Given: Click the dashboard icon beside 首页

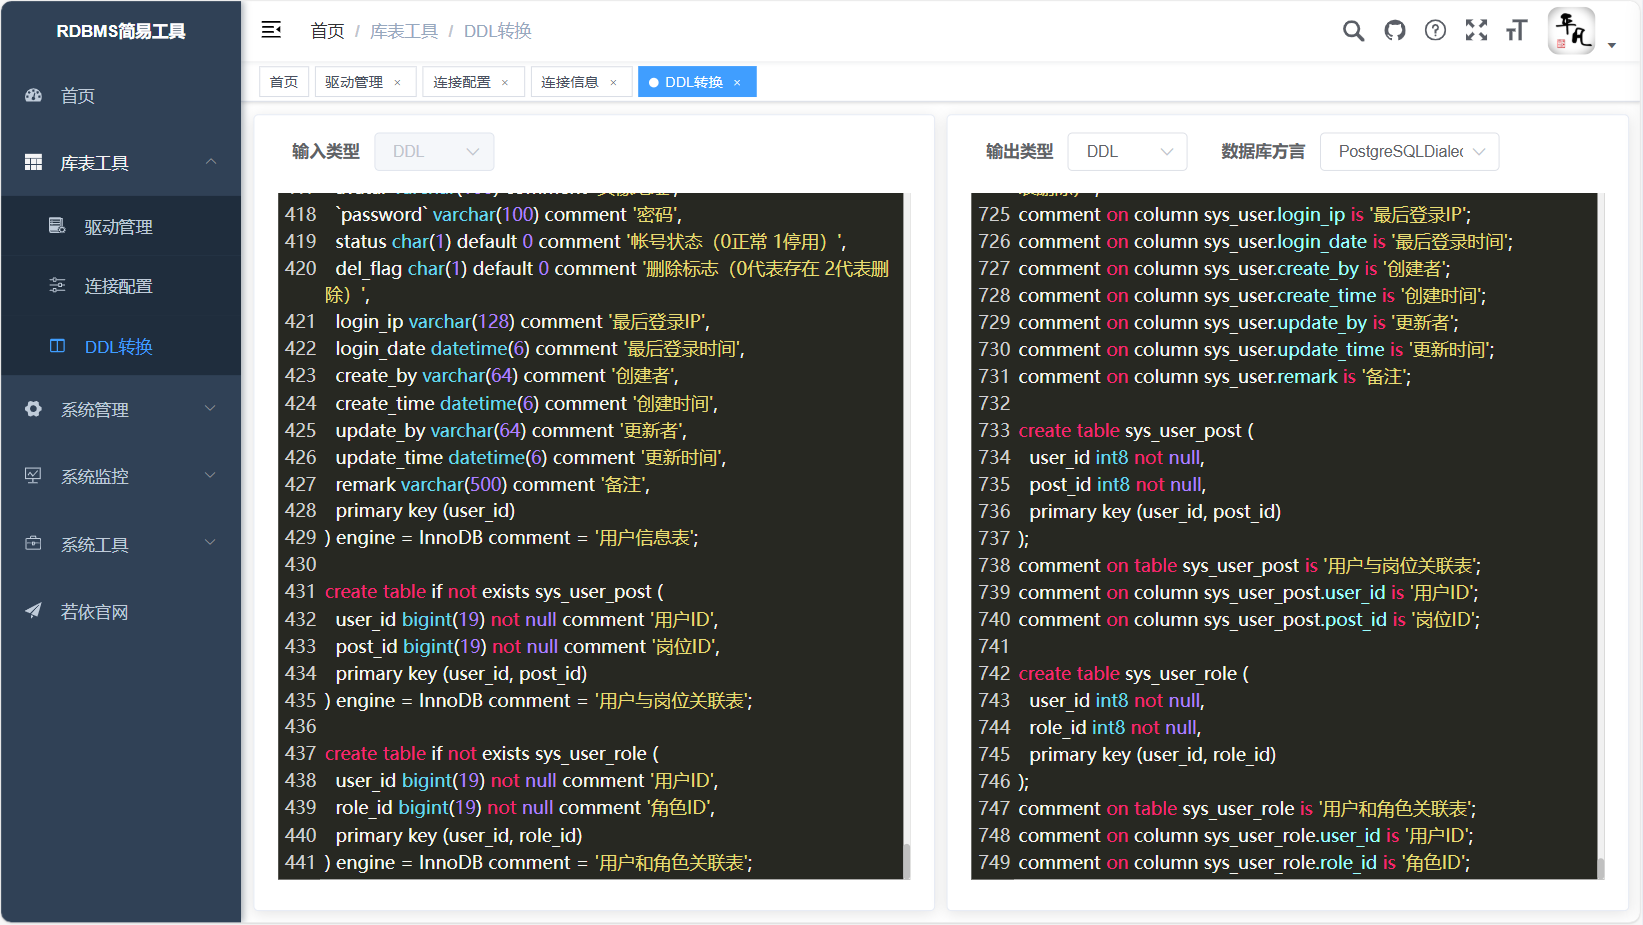Looking at the screenshot, I should pyautogui.click(x=34, y=96).
